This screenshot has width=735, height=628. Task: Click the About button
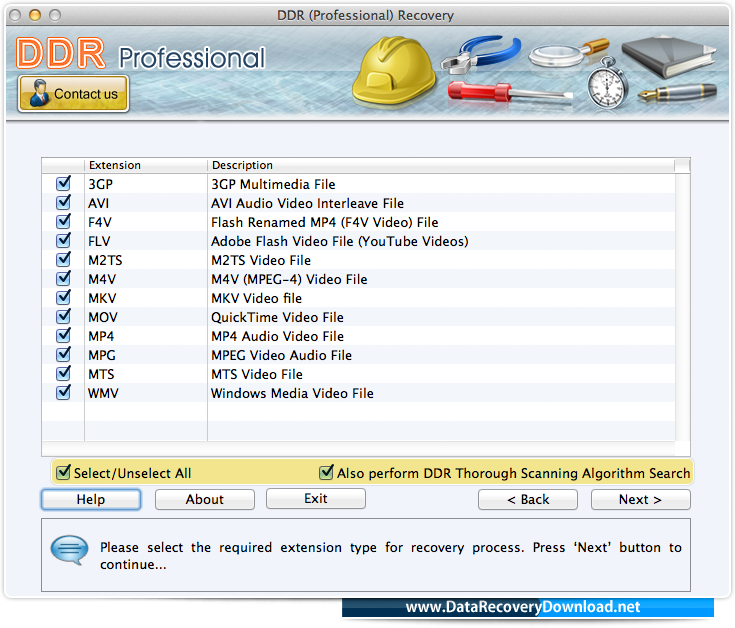point(205,500)
